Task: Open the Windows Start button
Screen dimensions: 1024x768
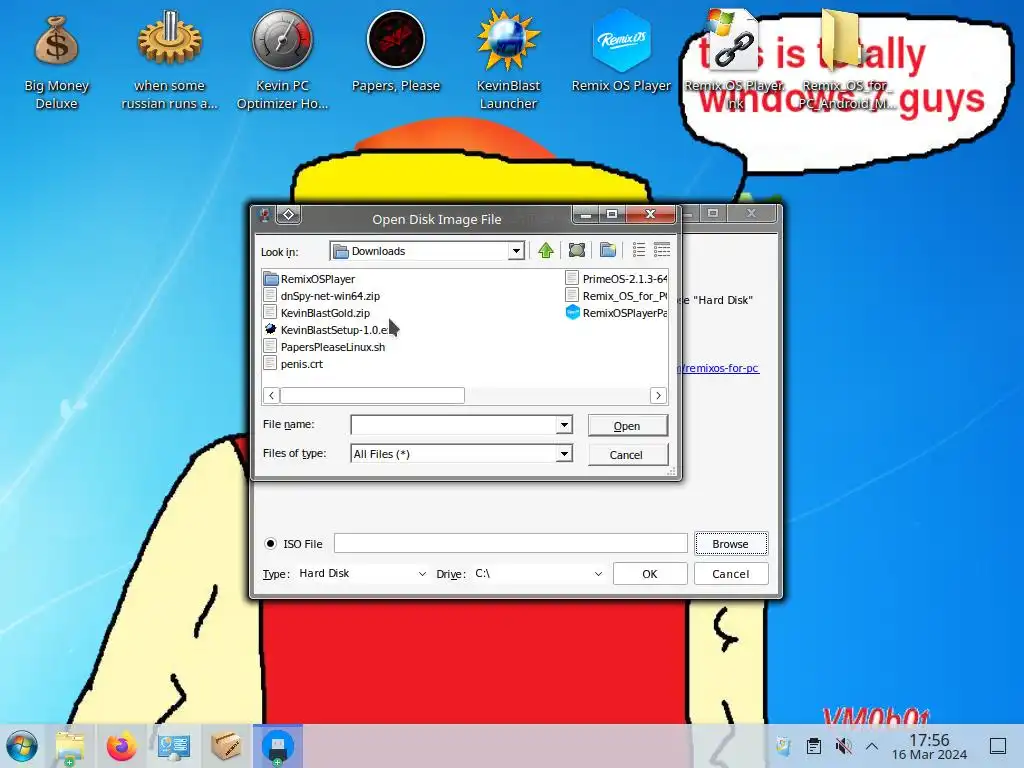Action: pyautogui.click(x=22, y=746)
